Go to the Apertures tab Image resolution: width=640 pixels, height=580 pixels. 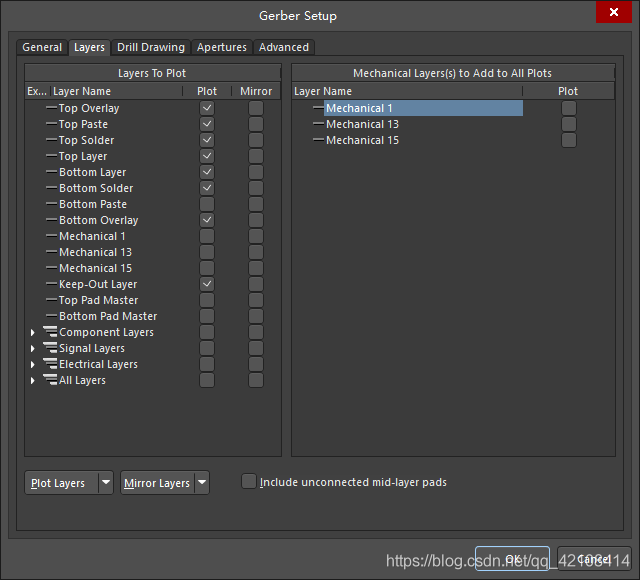coord(222,47)
